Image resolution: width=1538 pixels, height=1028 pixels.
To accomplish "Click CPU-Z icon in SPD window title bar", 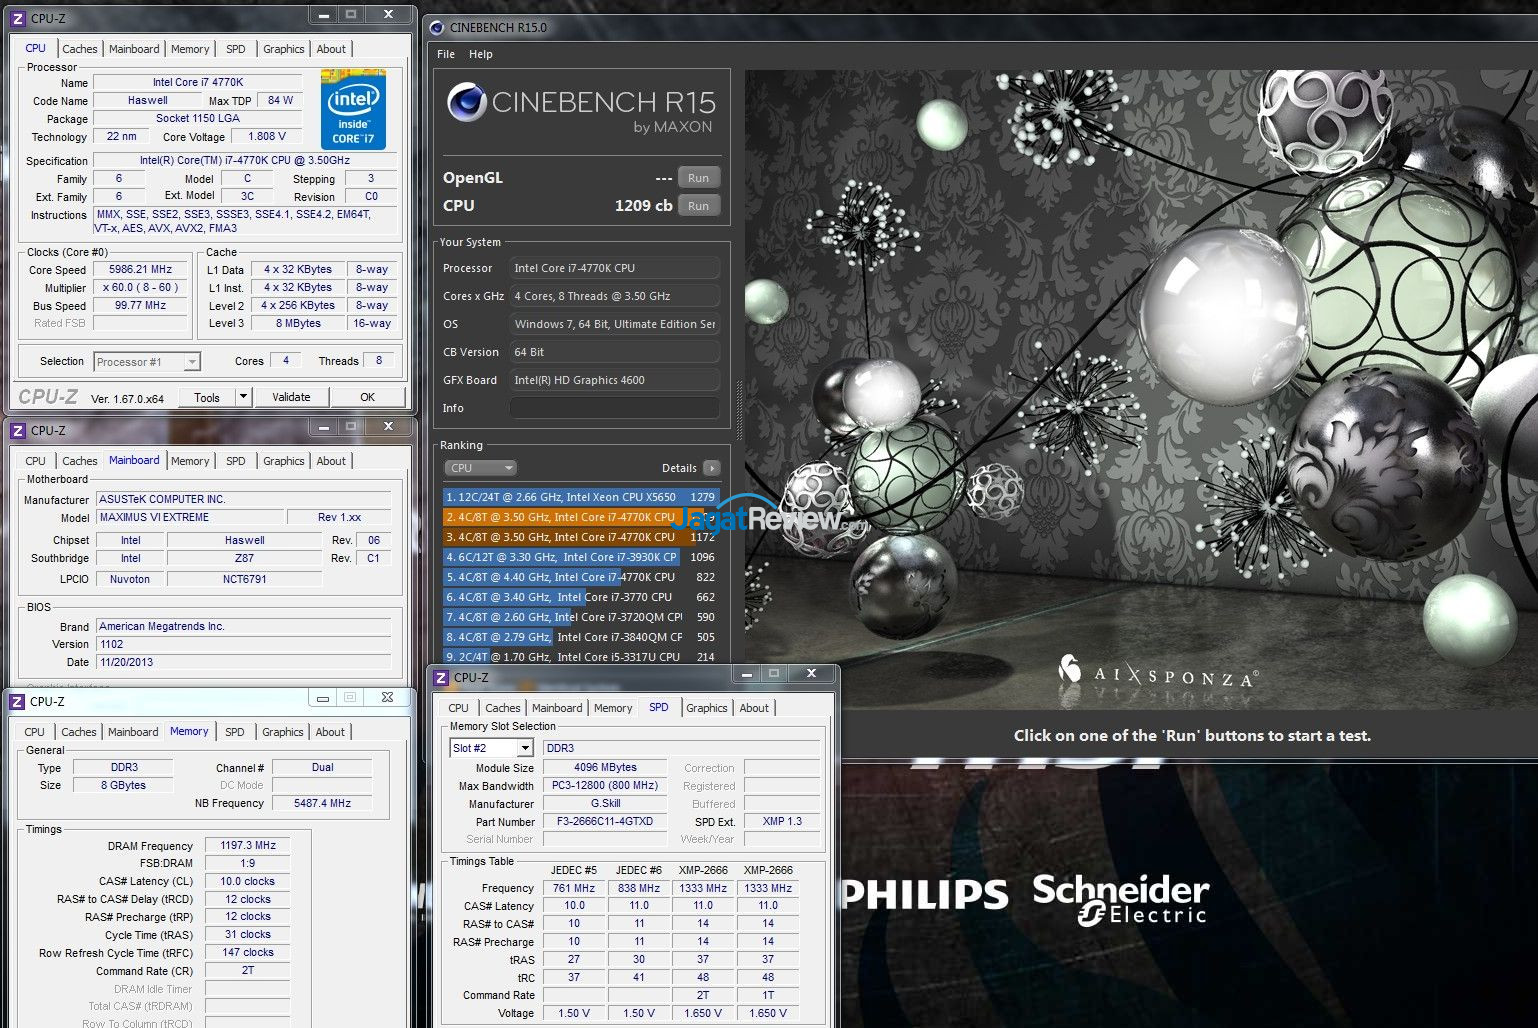I will pyautogui.click(x=441, y=678).
